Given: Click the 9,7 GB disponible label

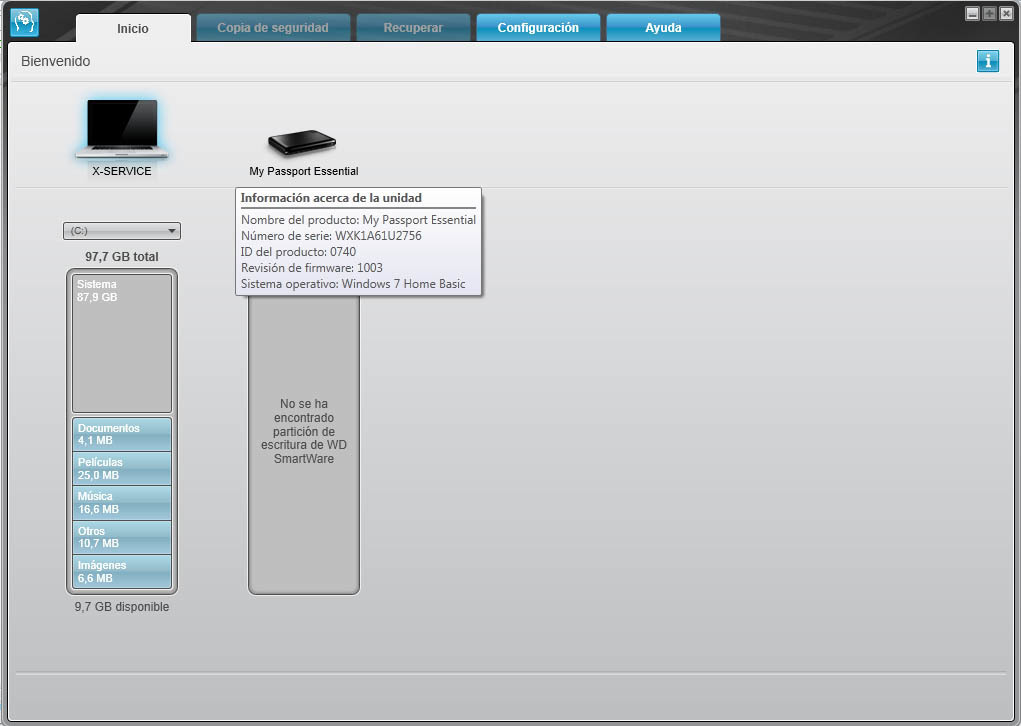Looking at the screenshot, I should coord(122,607).
